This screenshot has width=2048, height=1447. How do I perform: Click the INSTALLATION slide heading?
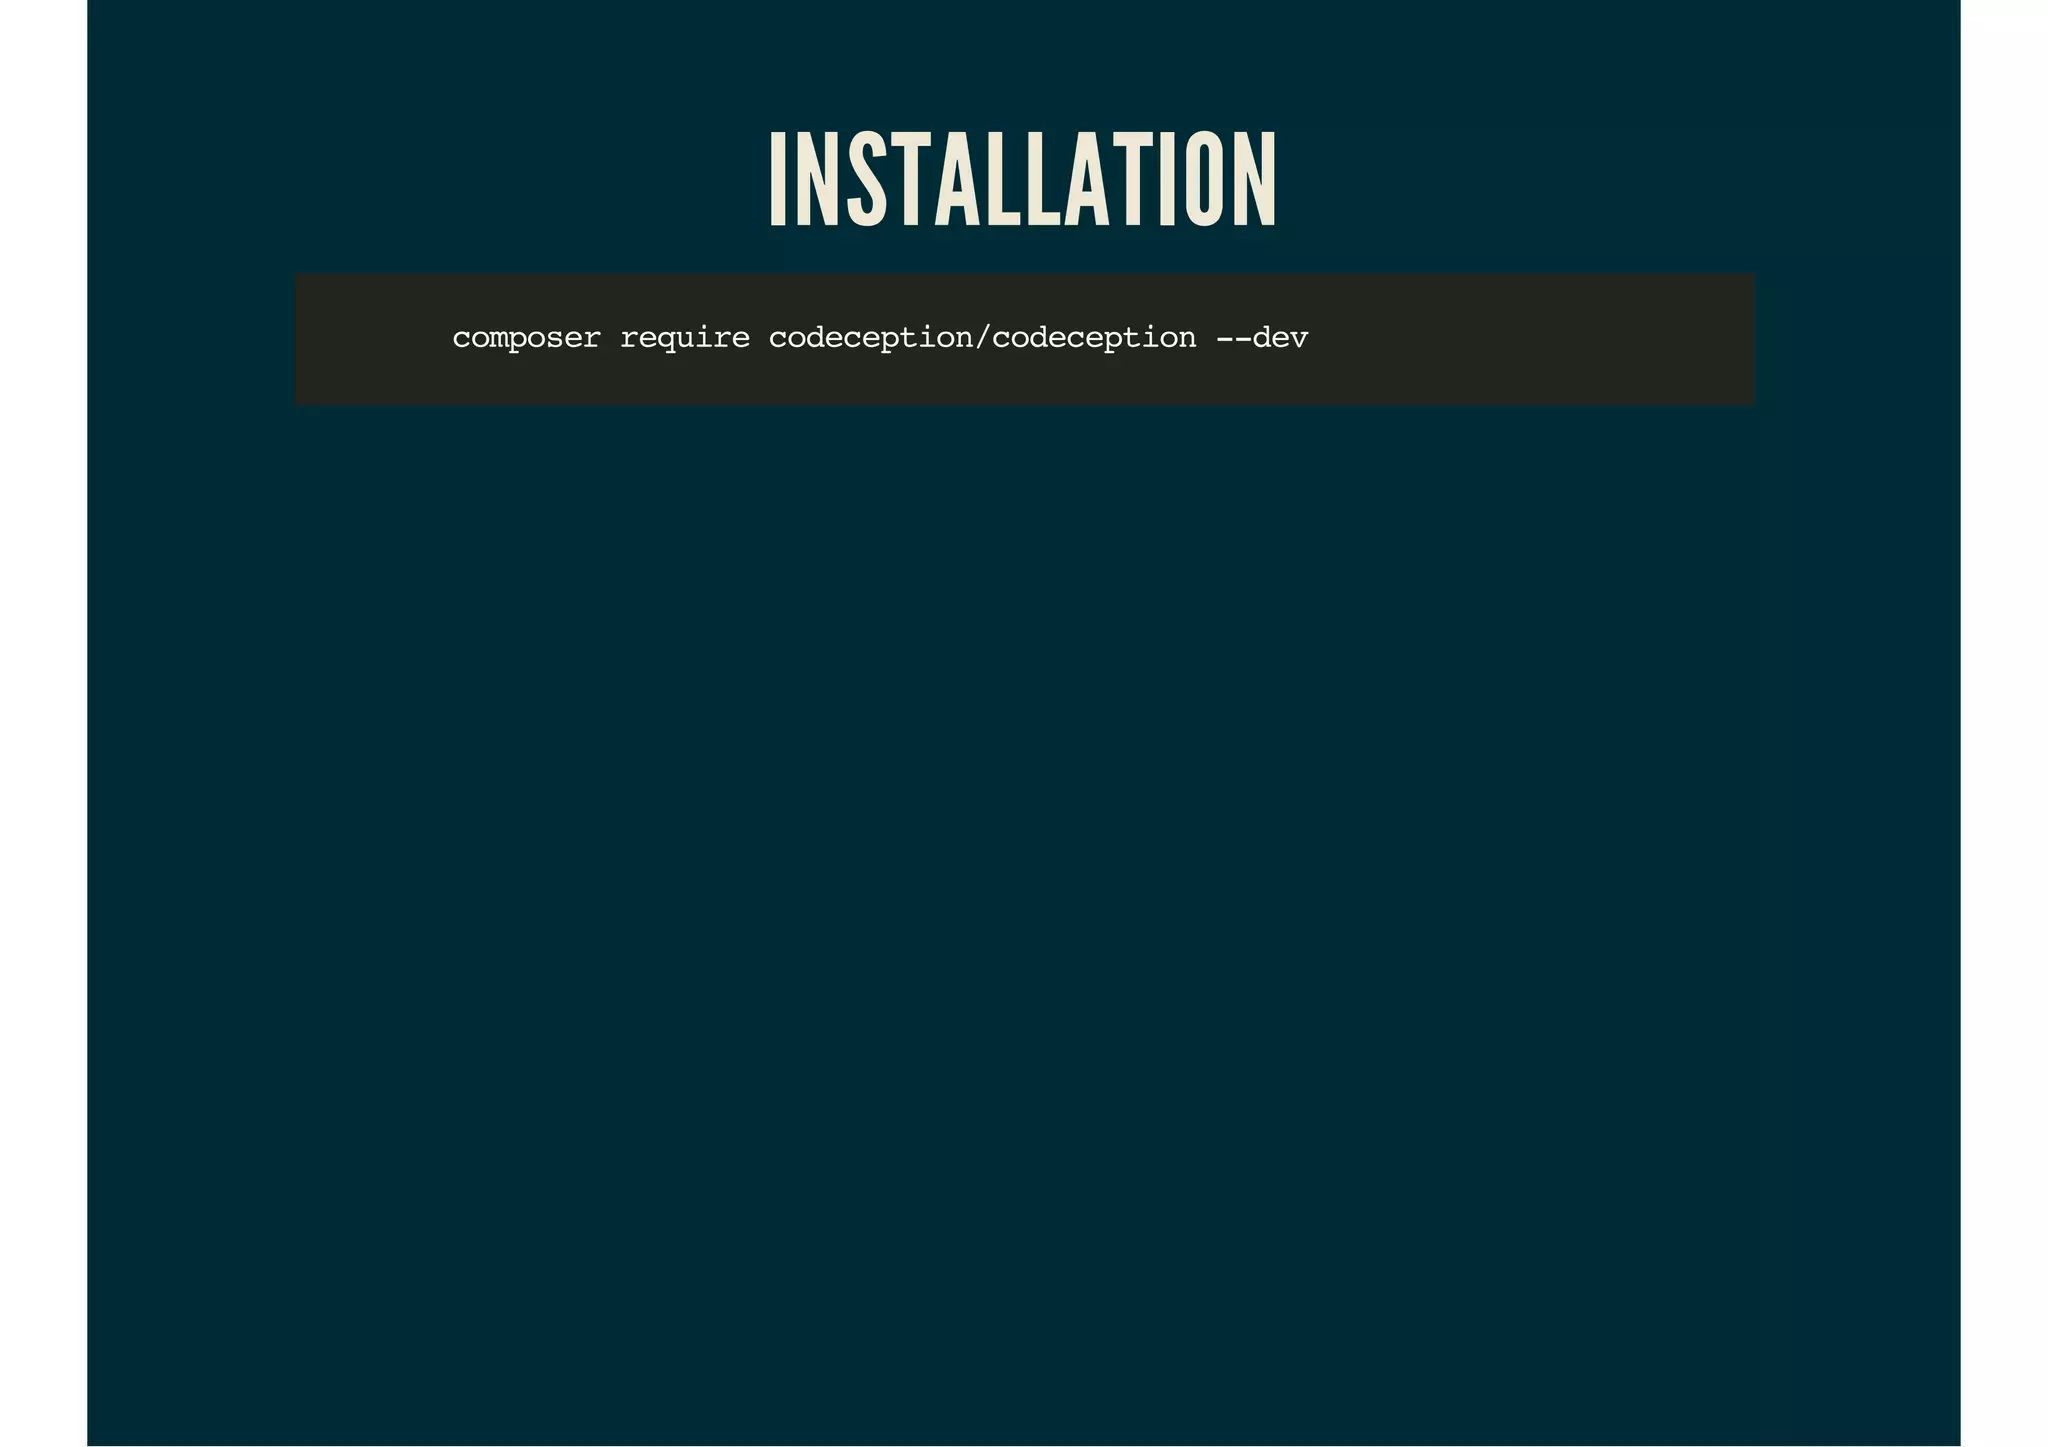tap(1023, 179)
